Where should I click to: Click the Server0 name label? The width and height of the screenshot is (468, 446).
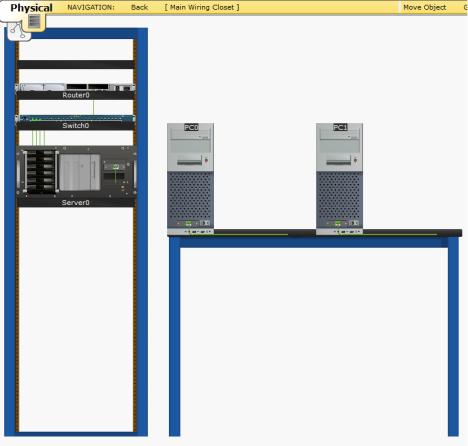coord(76,203)
